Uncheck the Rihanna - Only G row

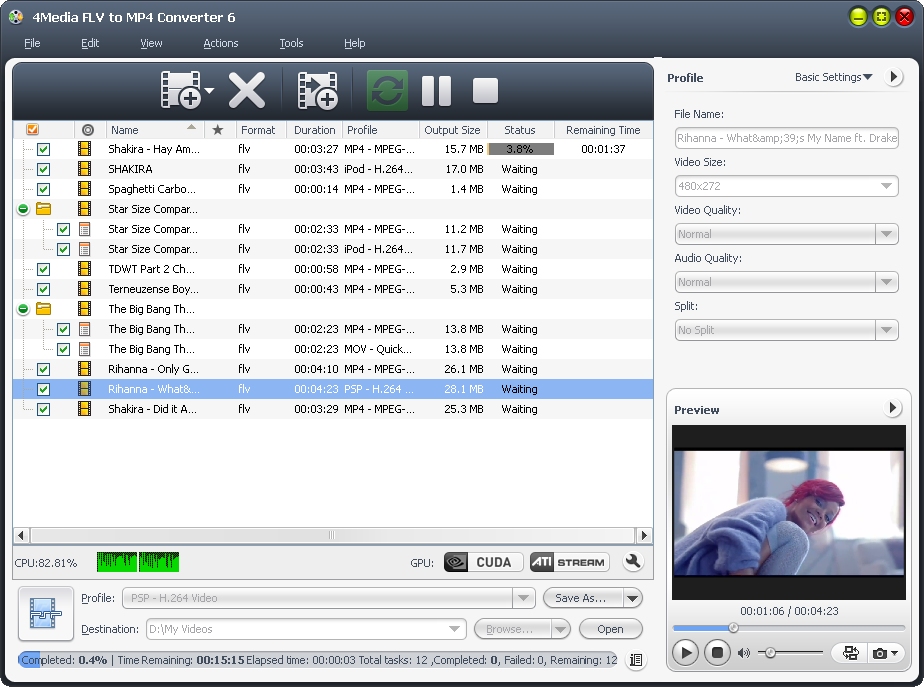pos(44,369)
